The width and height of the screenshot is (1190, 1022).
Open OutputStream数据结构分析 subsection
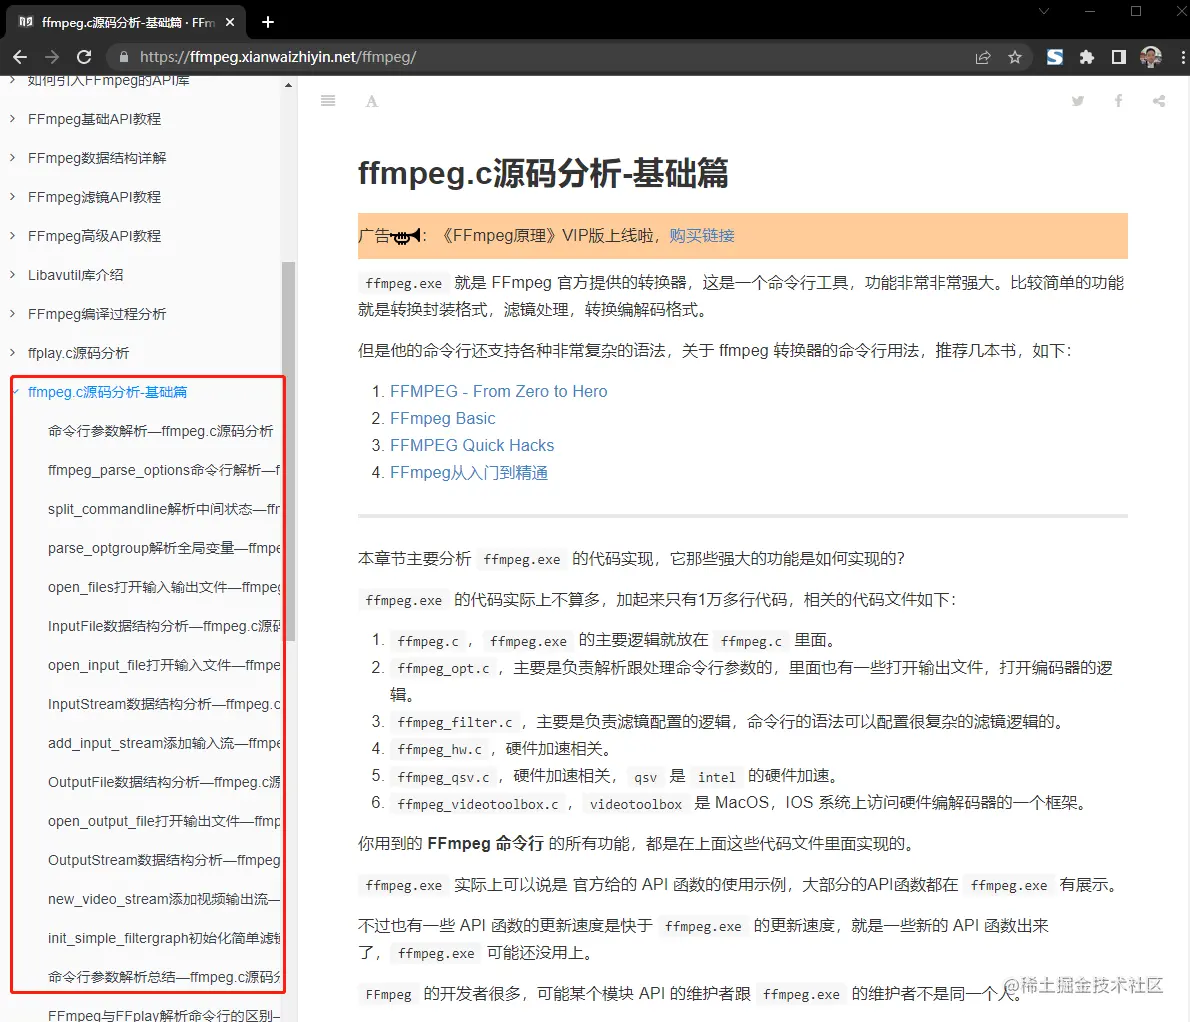click(163, 860)
